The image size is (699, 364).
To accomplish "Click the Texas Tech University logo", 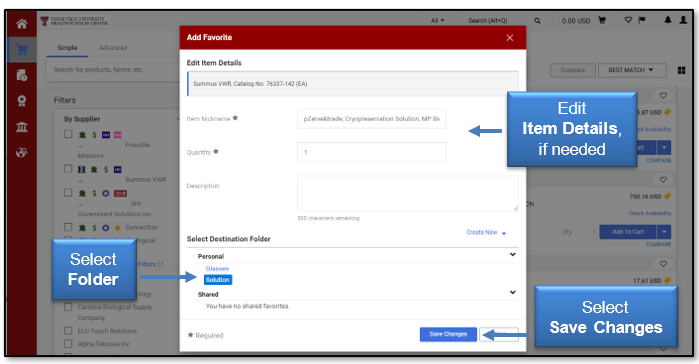I will click(x=75, y=21).
